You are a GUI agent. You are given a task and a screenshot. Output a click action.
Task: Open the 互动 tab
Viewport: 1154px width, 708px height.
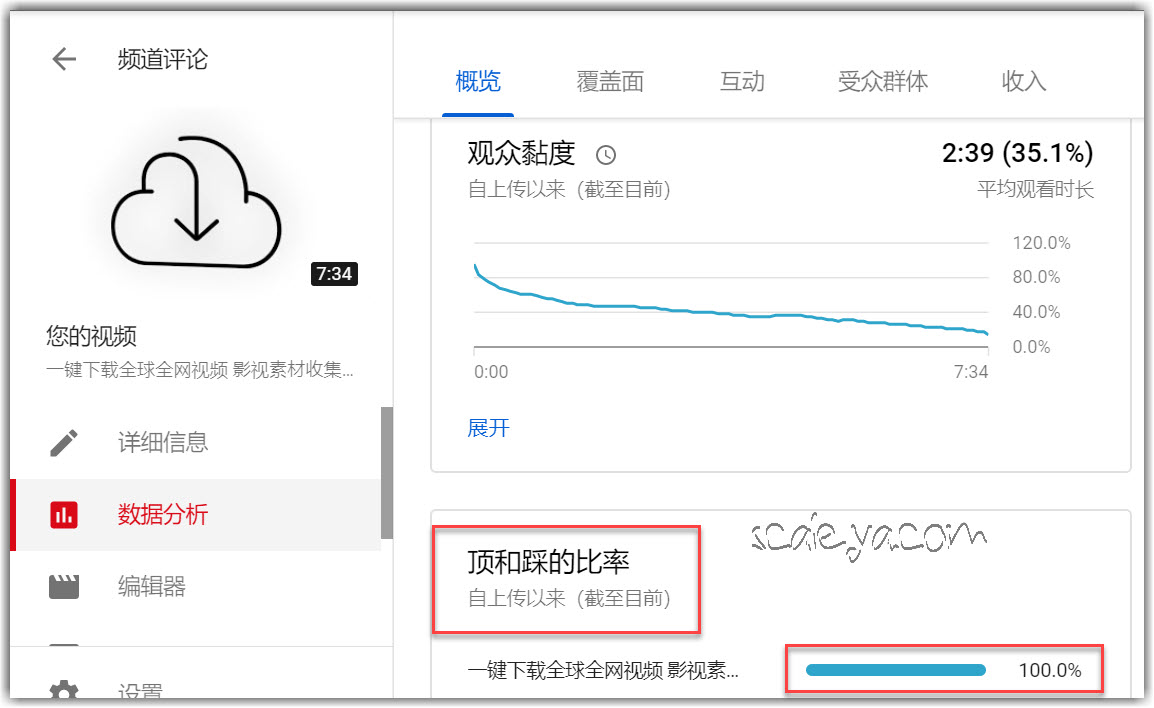tap(742, 82)
